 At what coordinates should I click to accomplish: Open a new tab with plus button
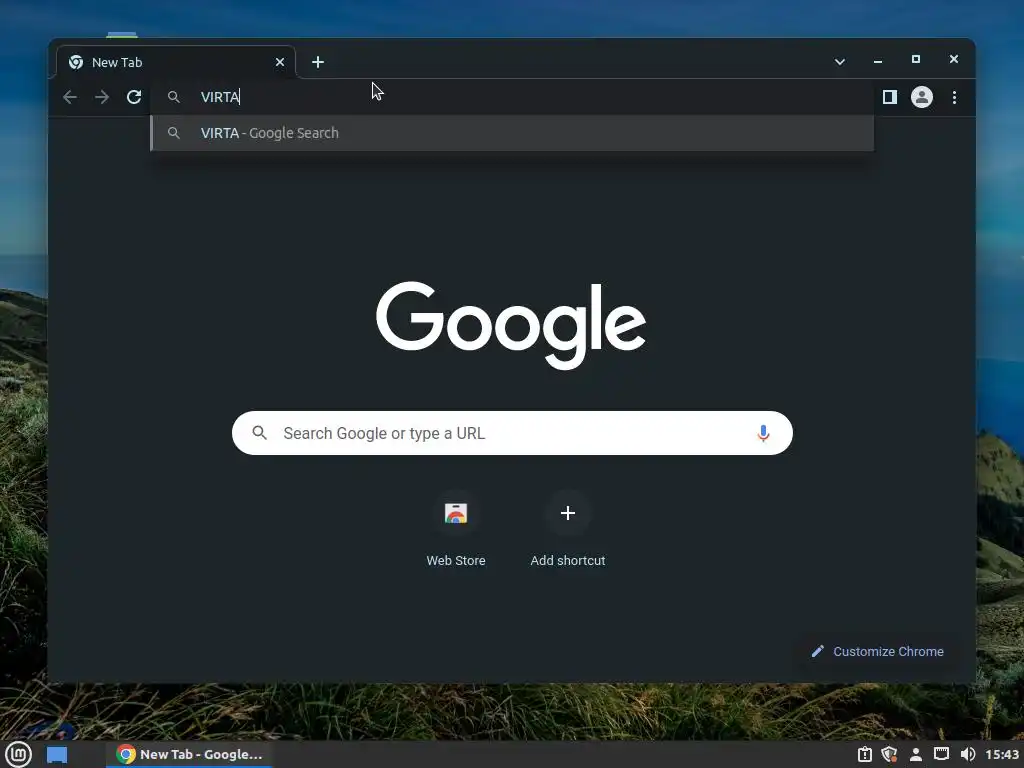pos(318,62)
